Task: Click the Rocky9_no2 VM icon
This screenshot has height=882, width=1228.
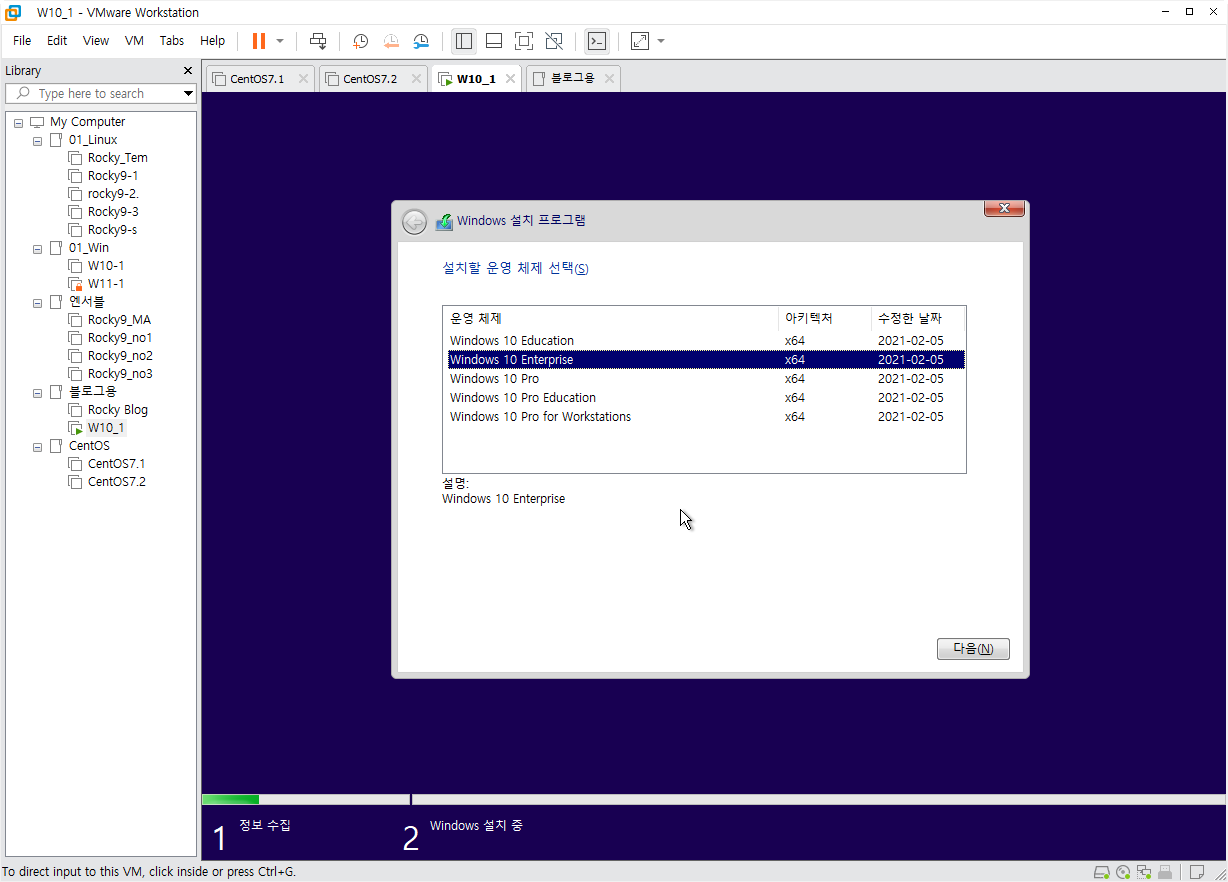Action: [x=75, y=356]
